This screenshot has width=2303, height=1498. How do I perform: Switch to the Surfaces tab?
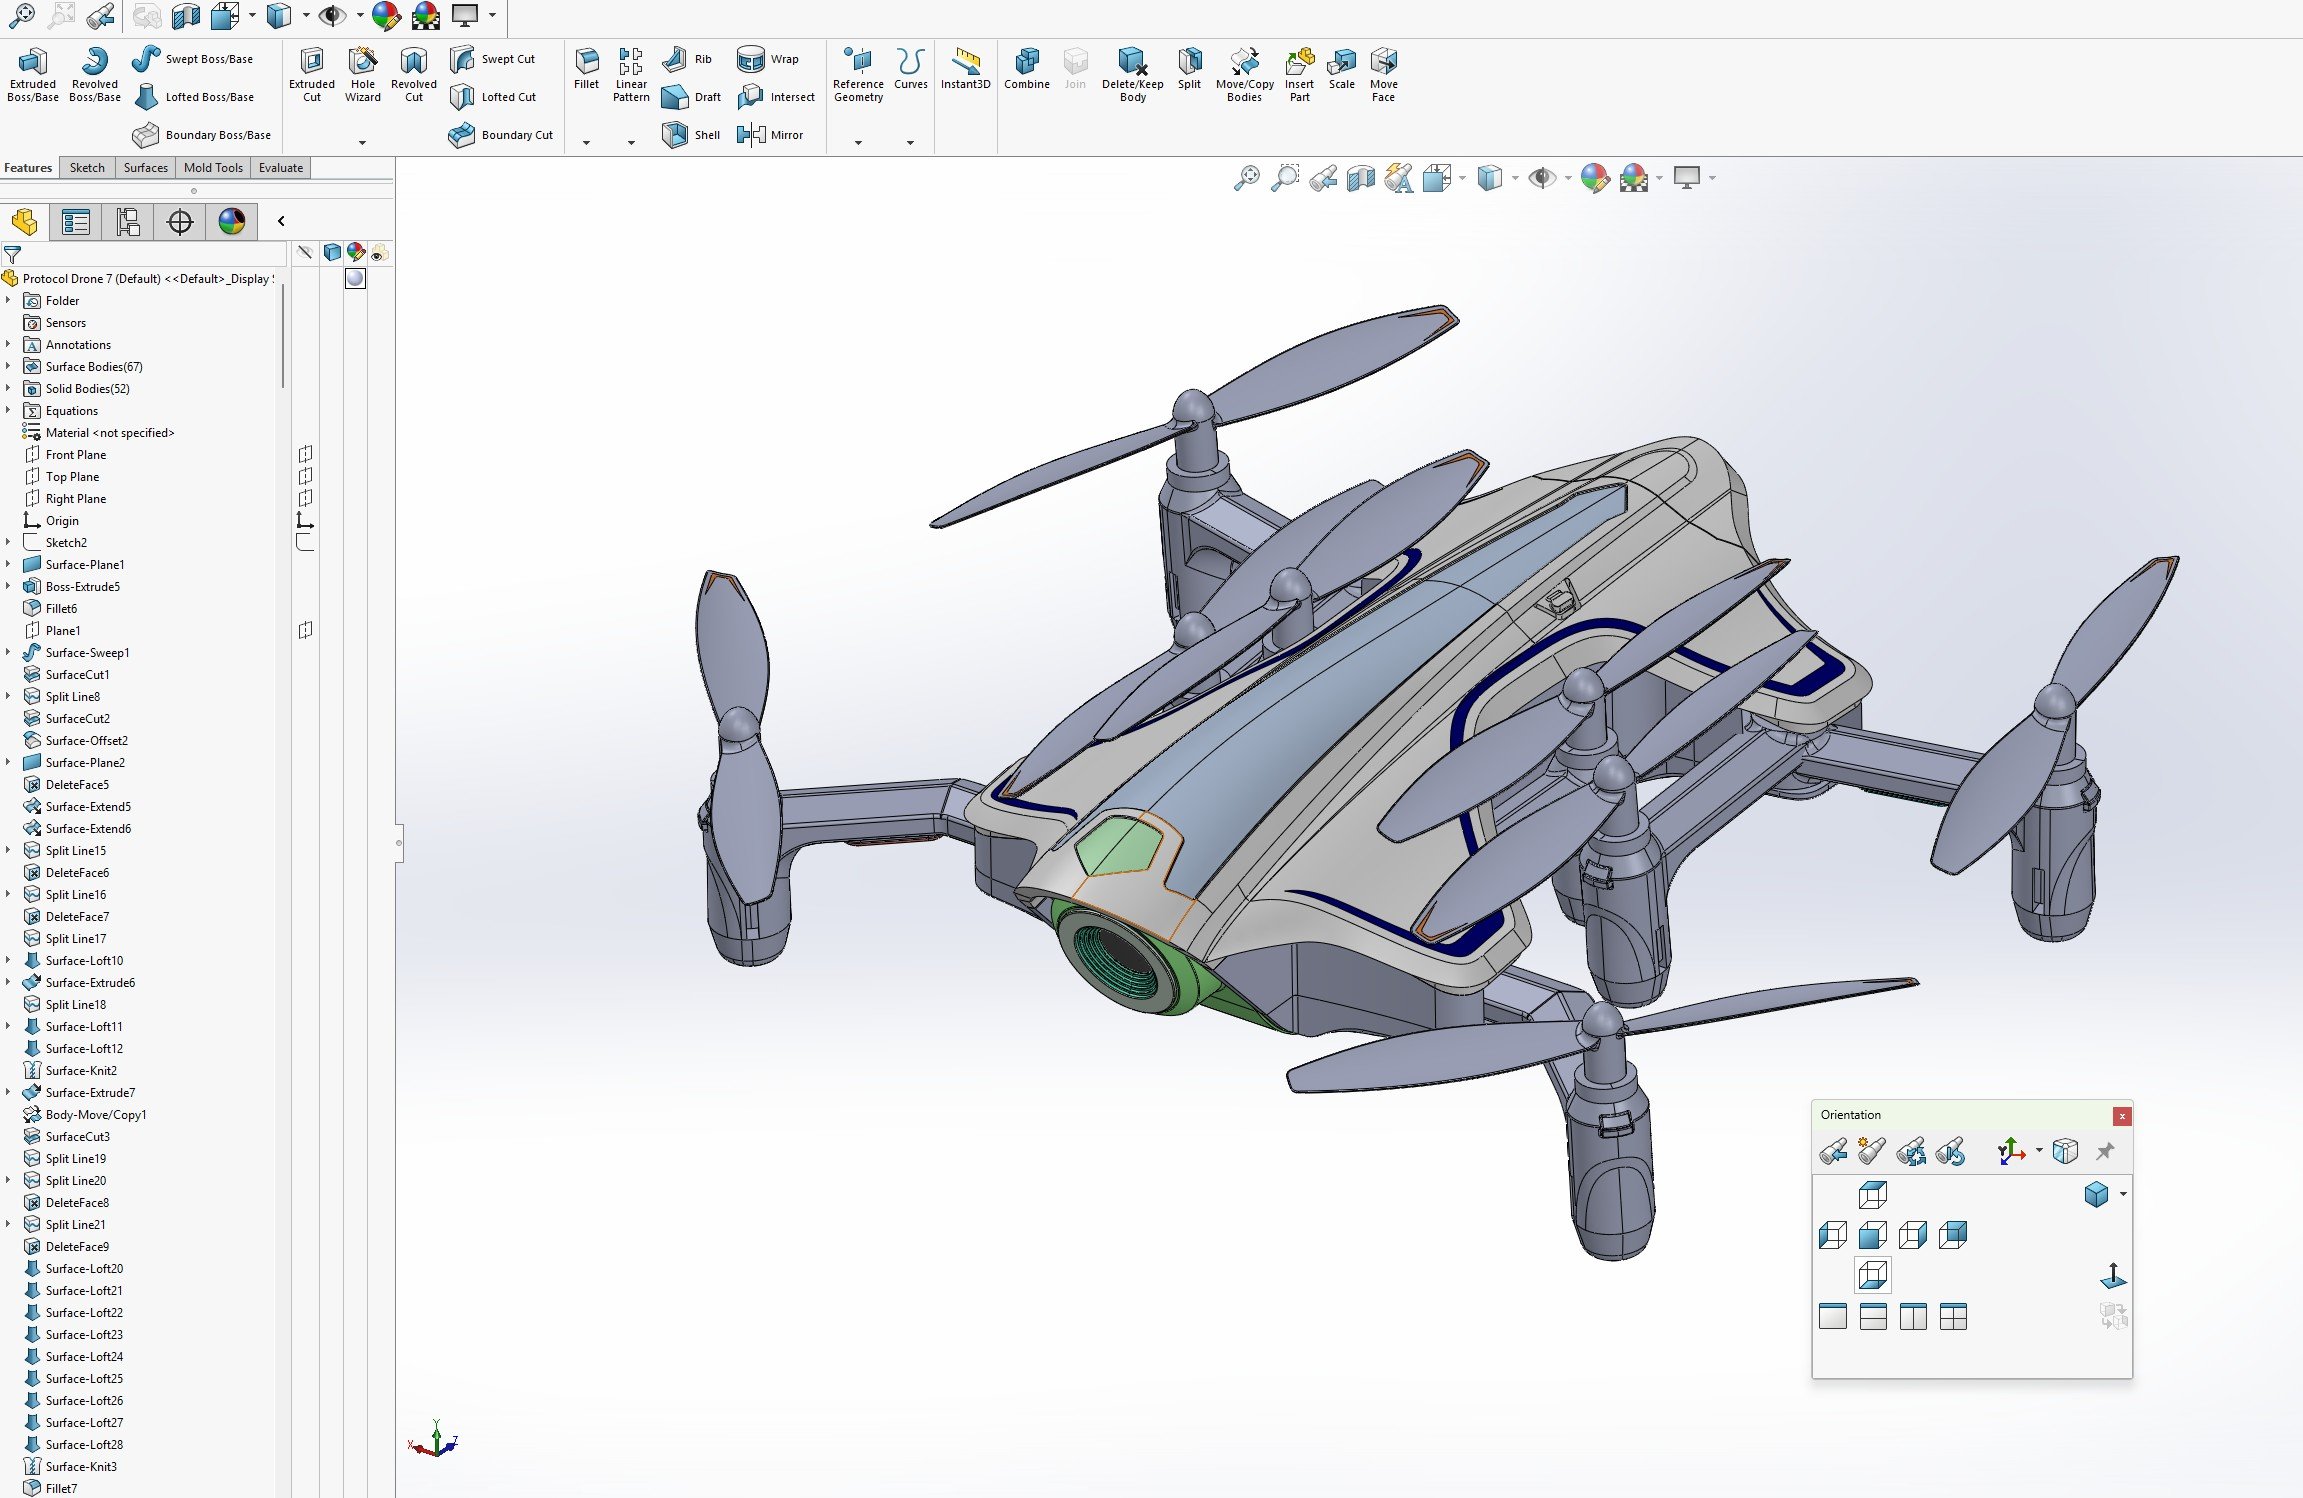click(x=145, y=168)
